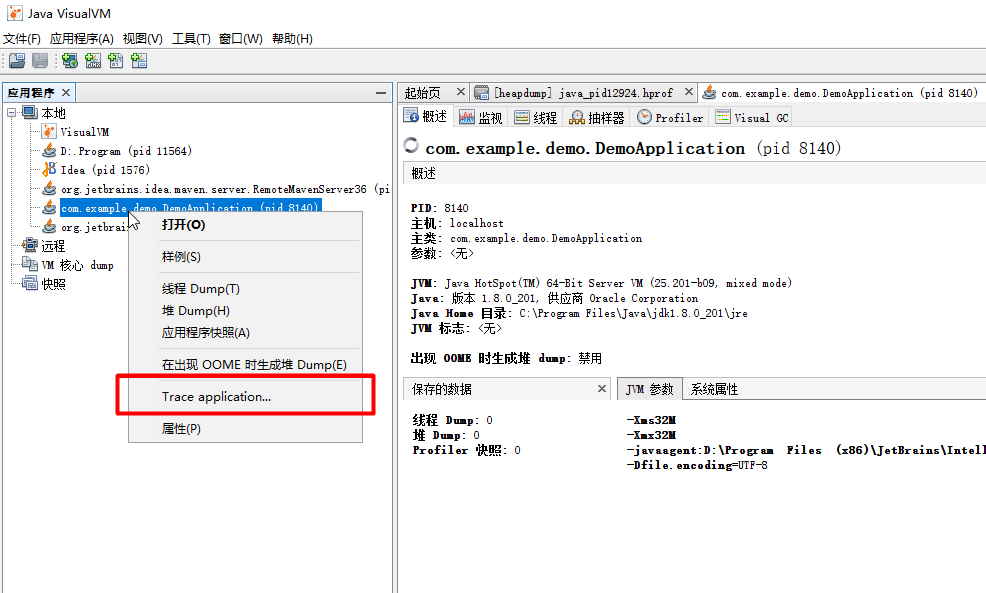
Task: Click the Profiler subtab clock icon
Action: tap(644, 116)
